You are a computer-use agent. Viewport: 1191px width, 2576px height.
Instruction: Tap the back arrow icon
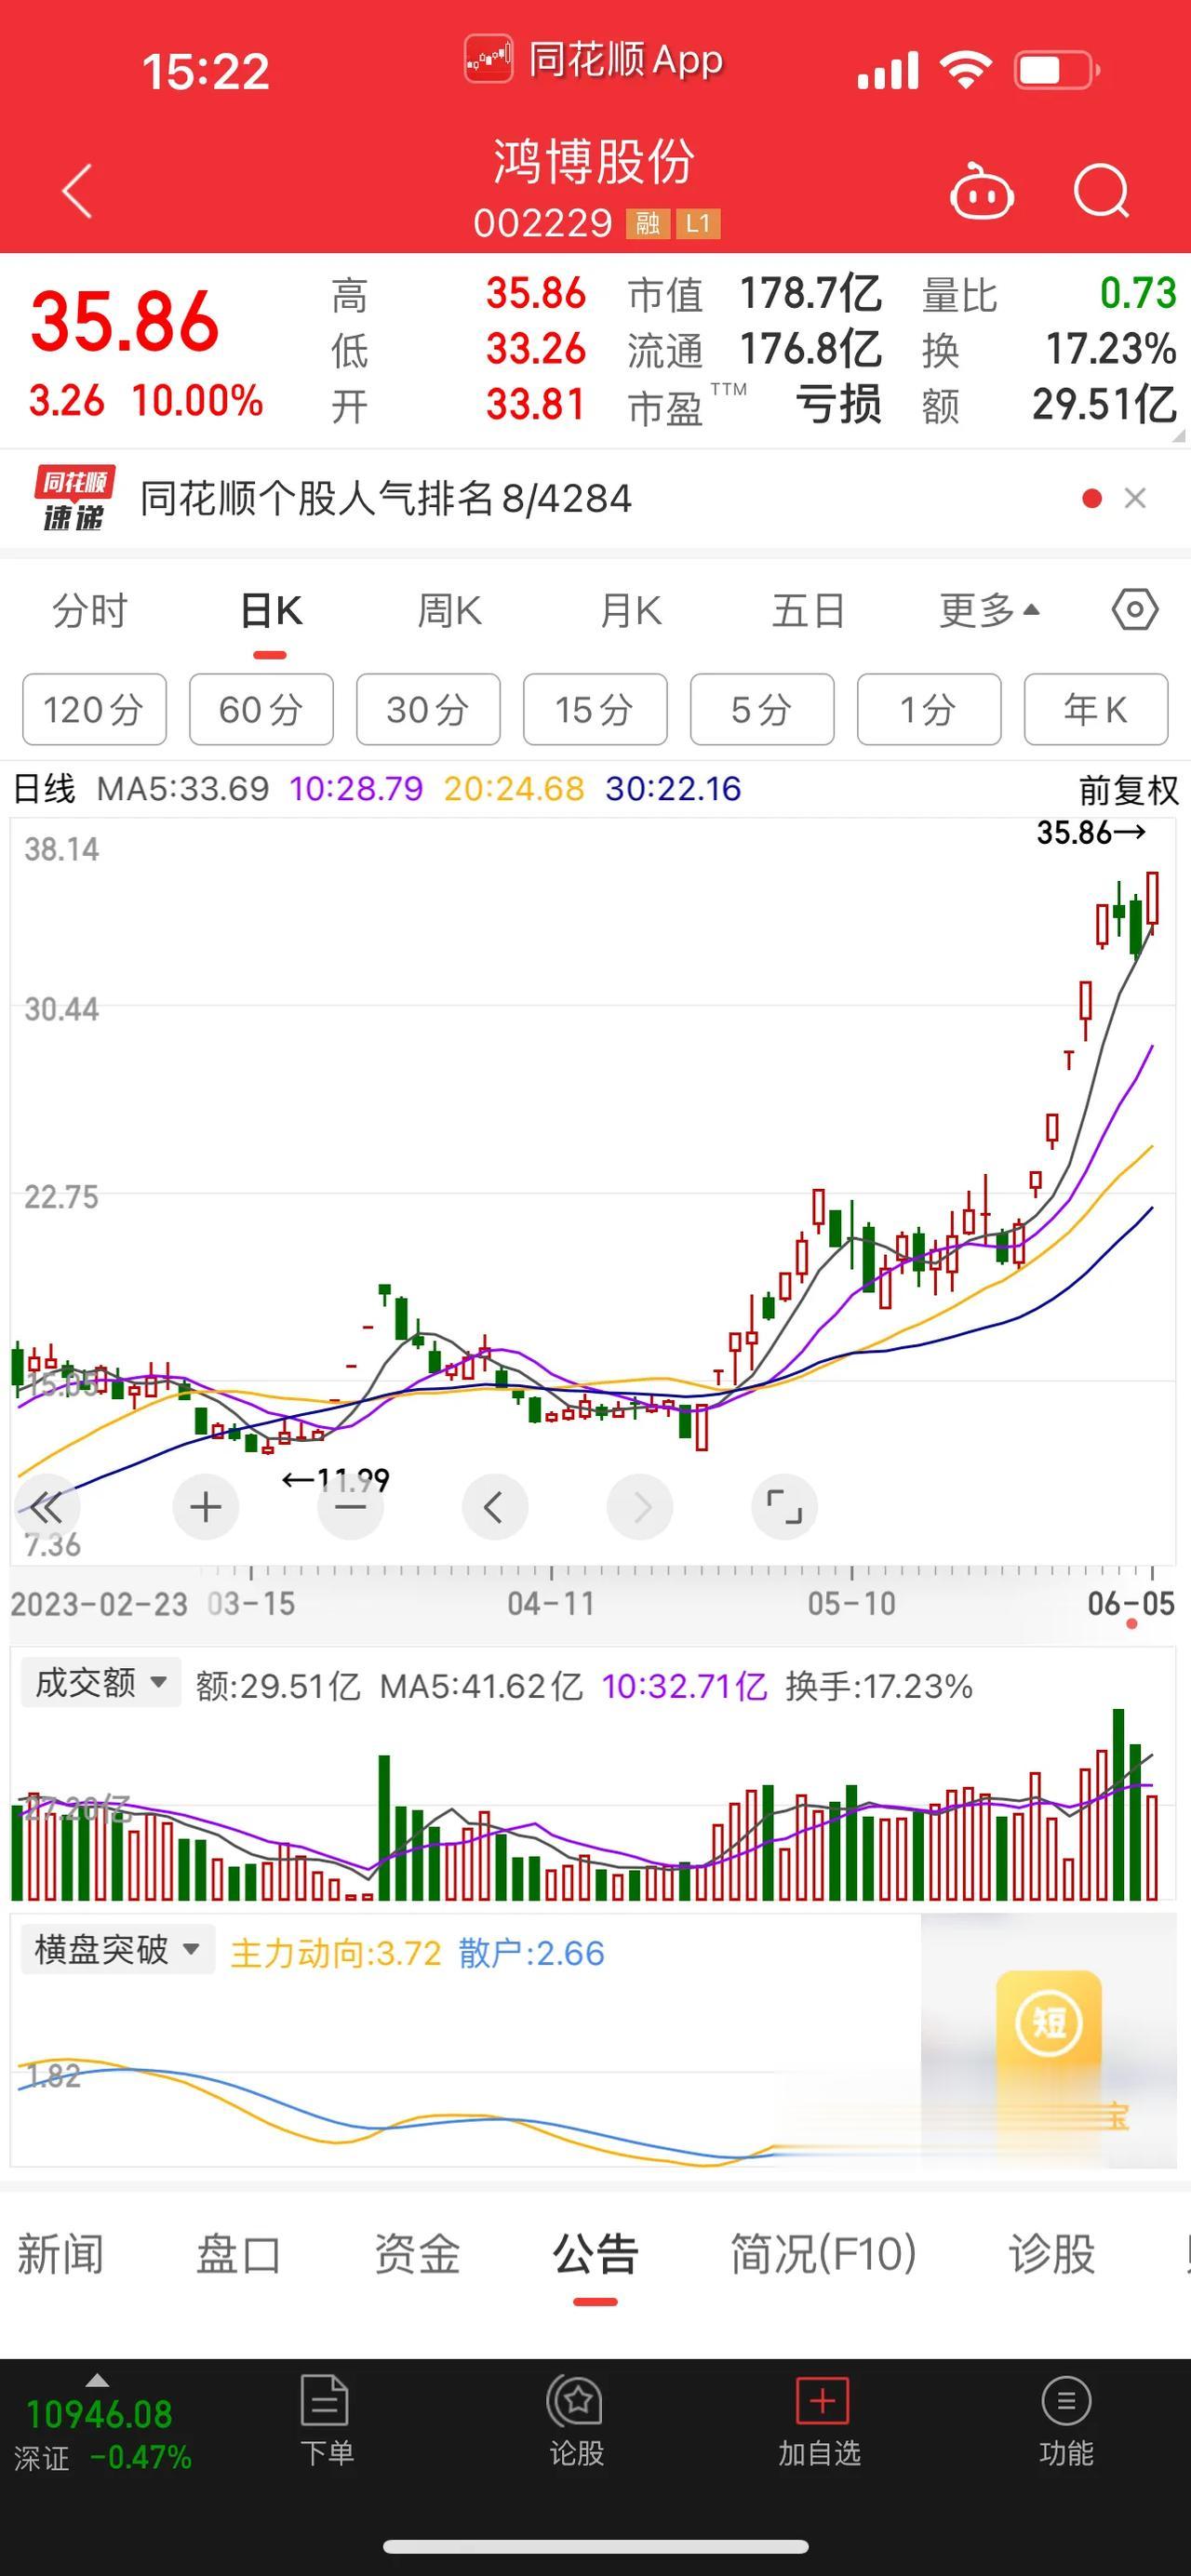77,190
